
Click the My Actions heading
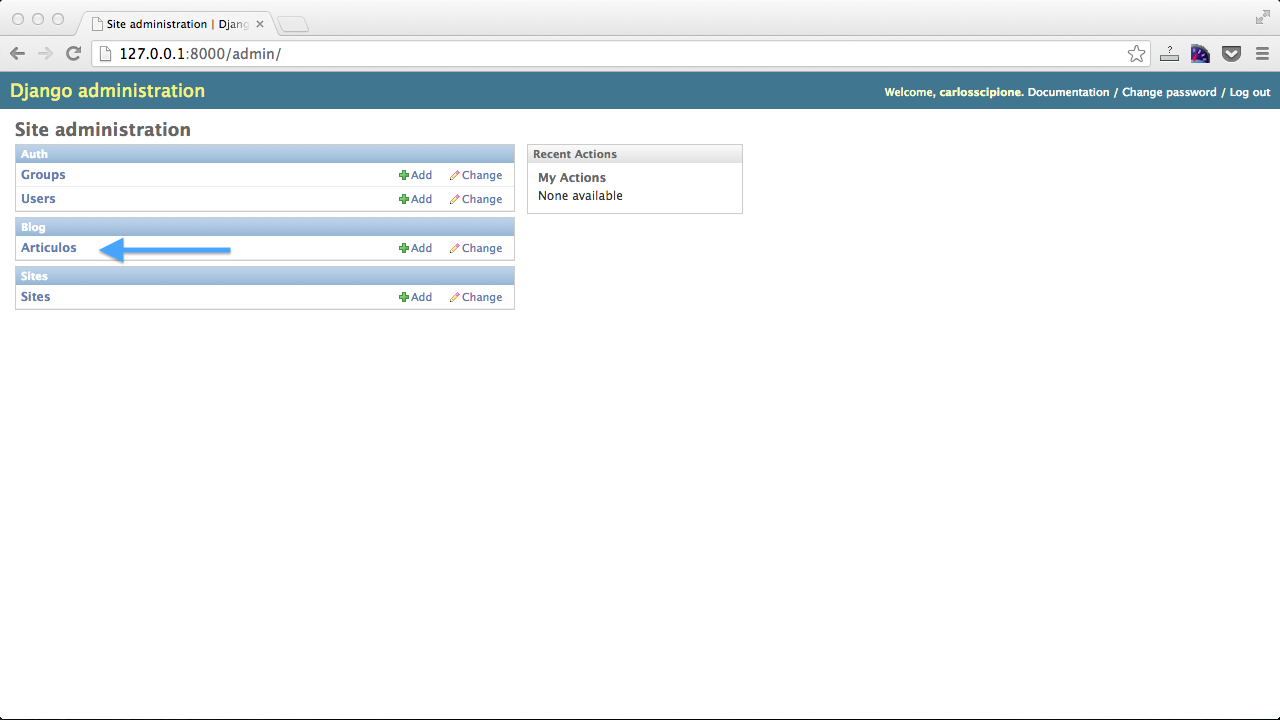(x=572, y=178)
